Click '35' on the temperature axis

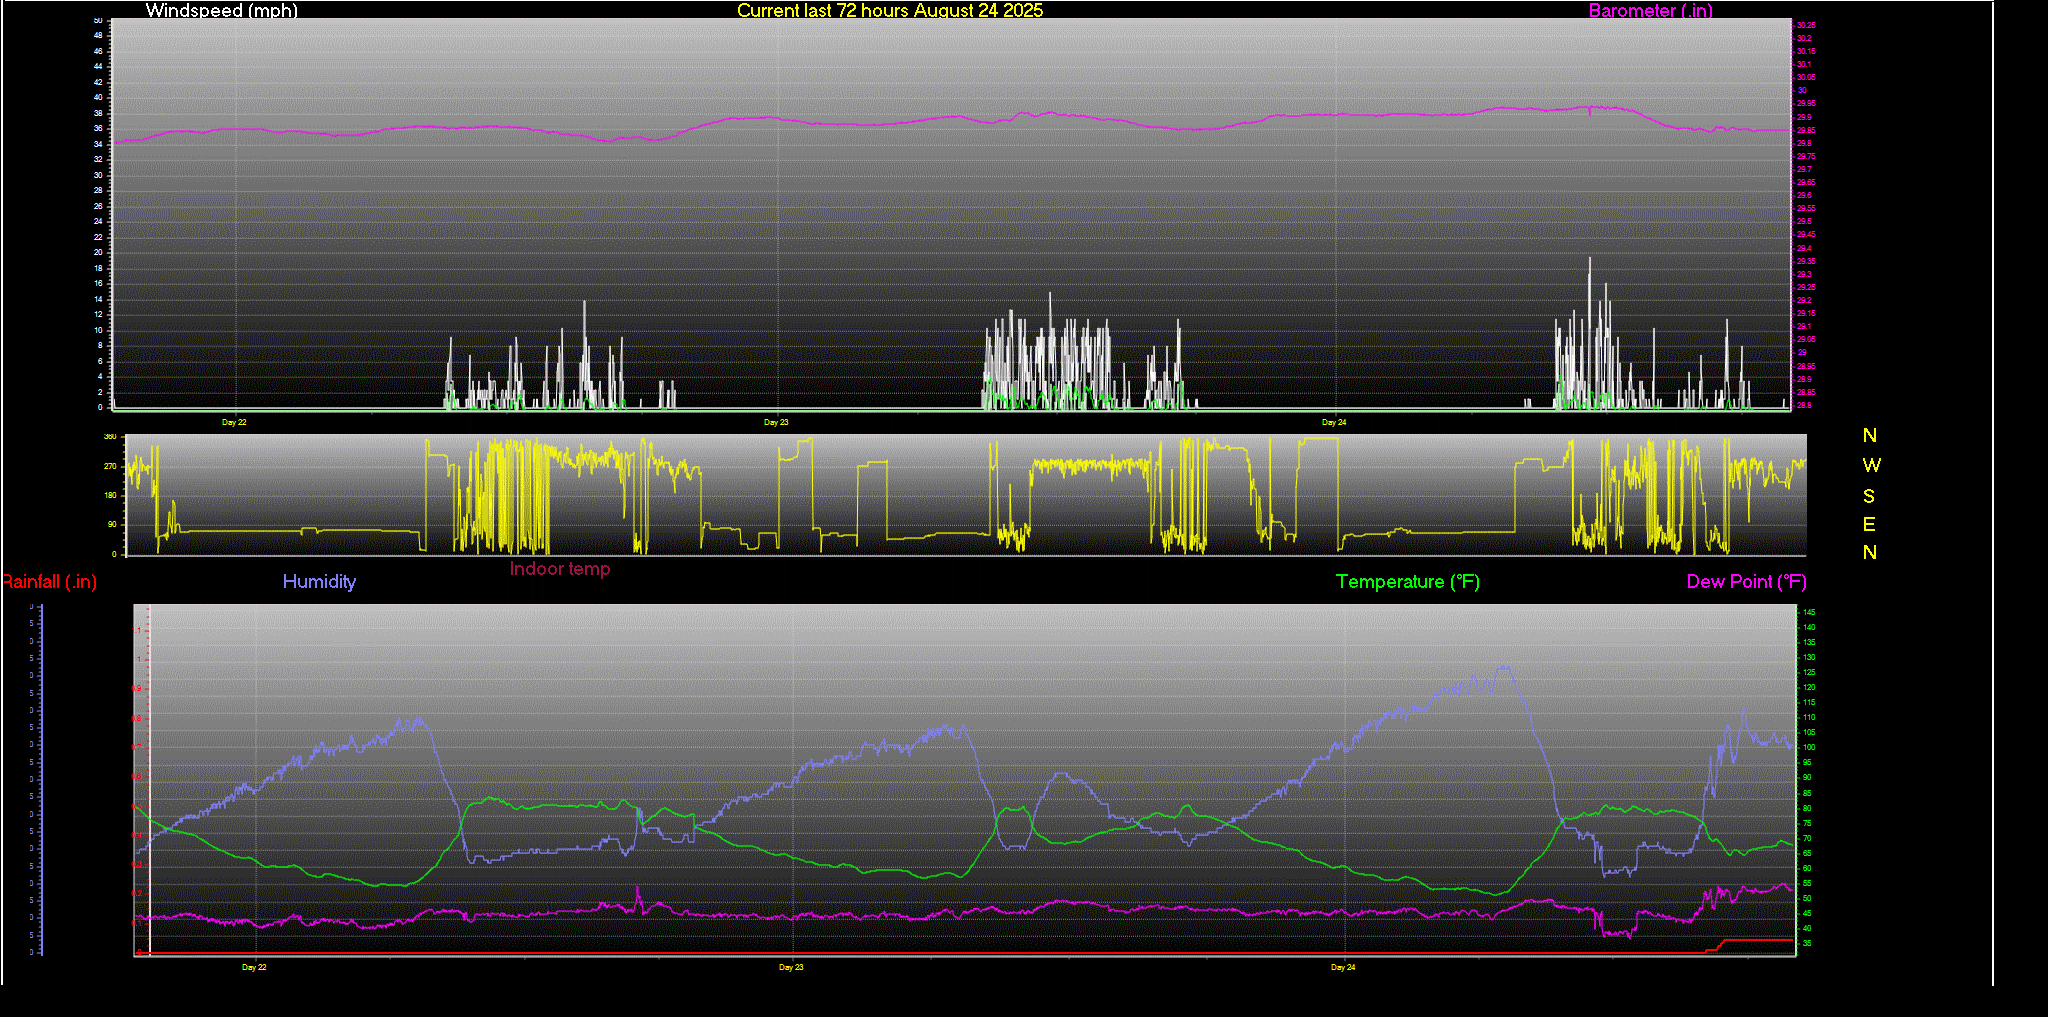(x=1808, y=943)
